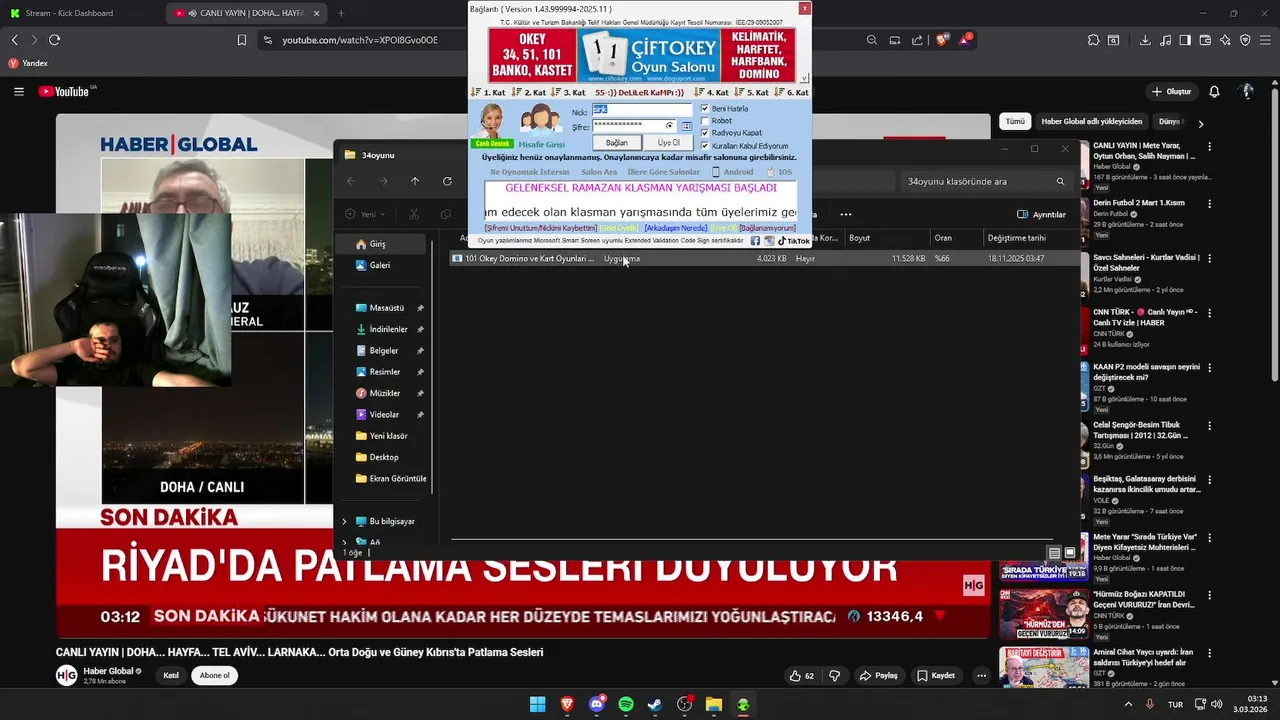Open the browser playlist music-note icon
1280x720 pixels.
(x=1165, y=40)
